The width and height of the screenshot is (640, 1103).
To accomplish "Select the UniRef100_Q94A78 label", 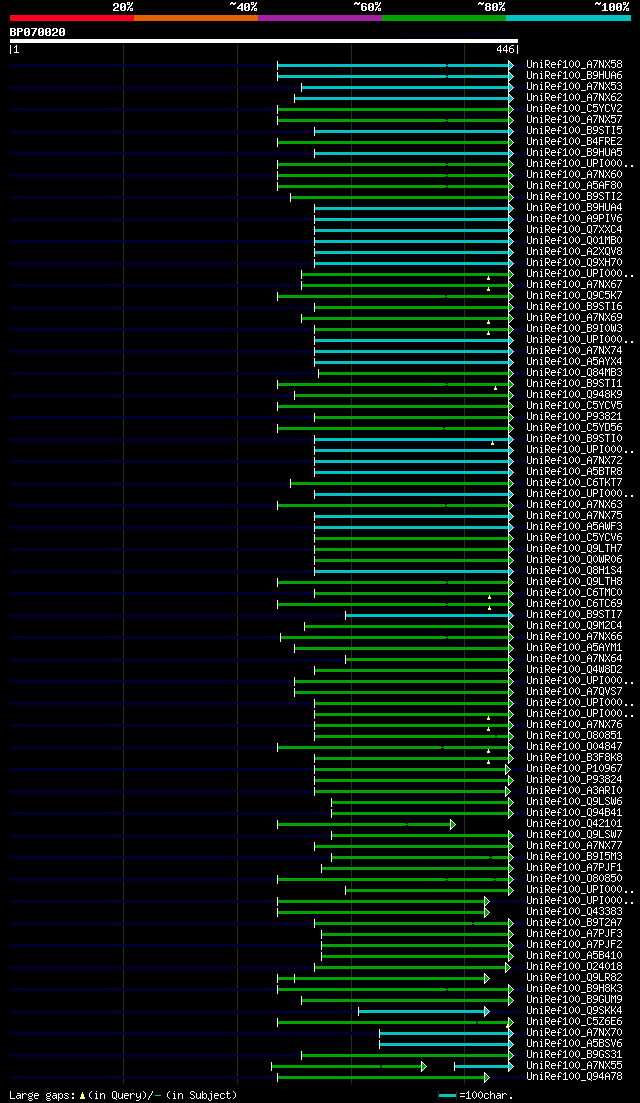I will coord(574,1077).
